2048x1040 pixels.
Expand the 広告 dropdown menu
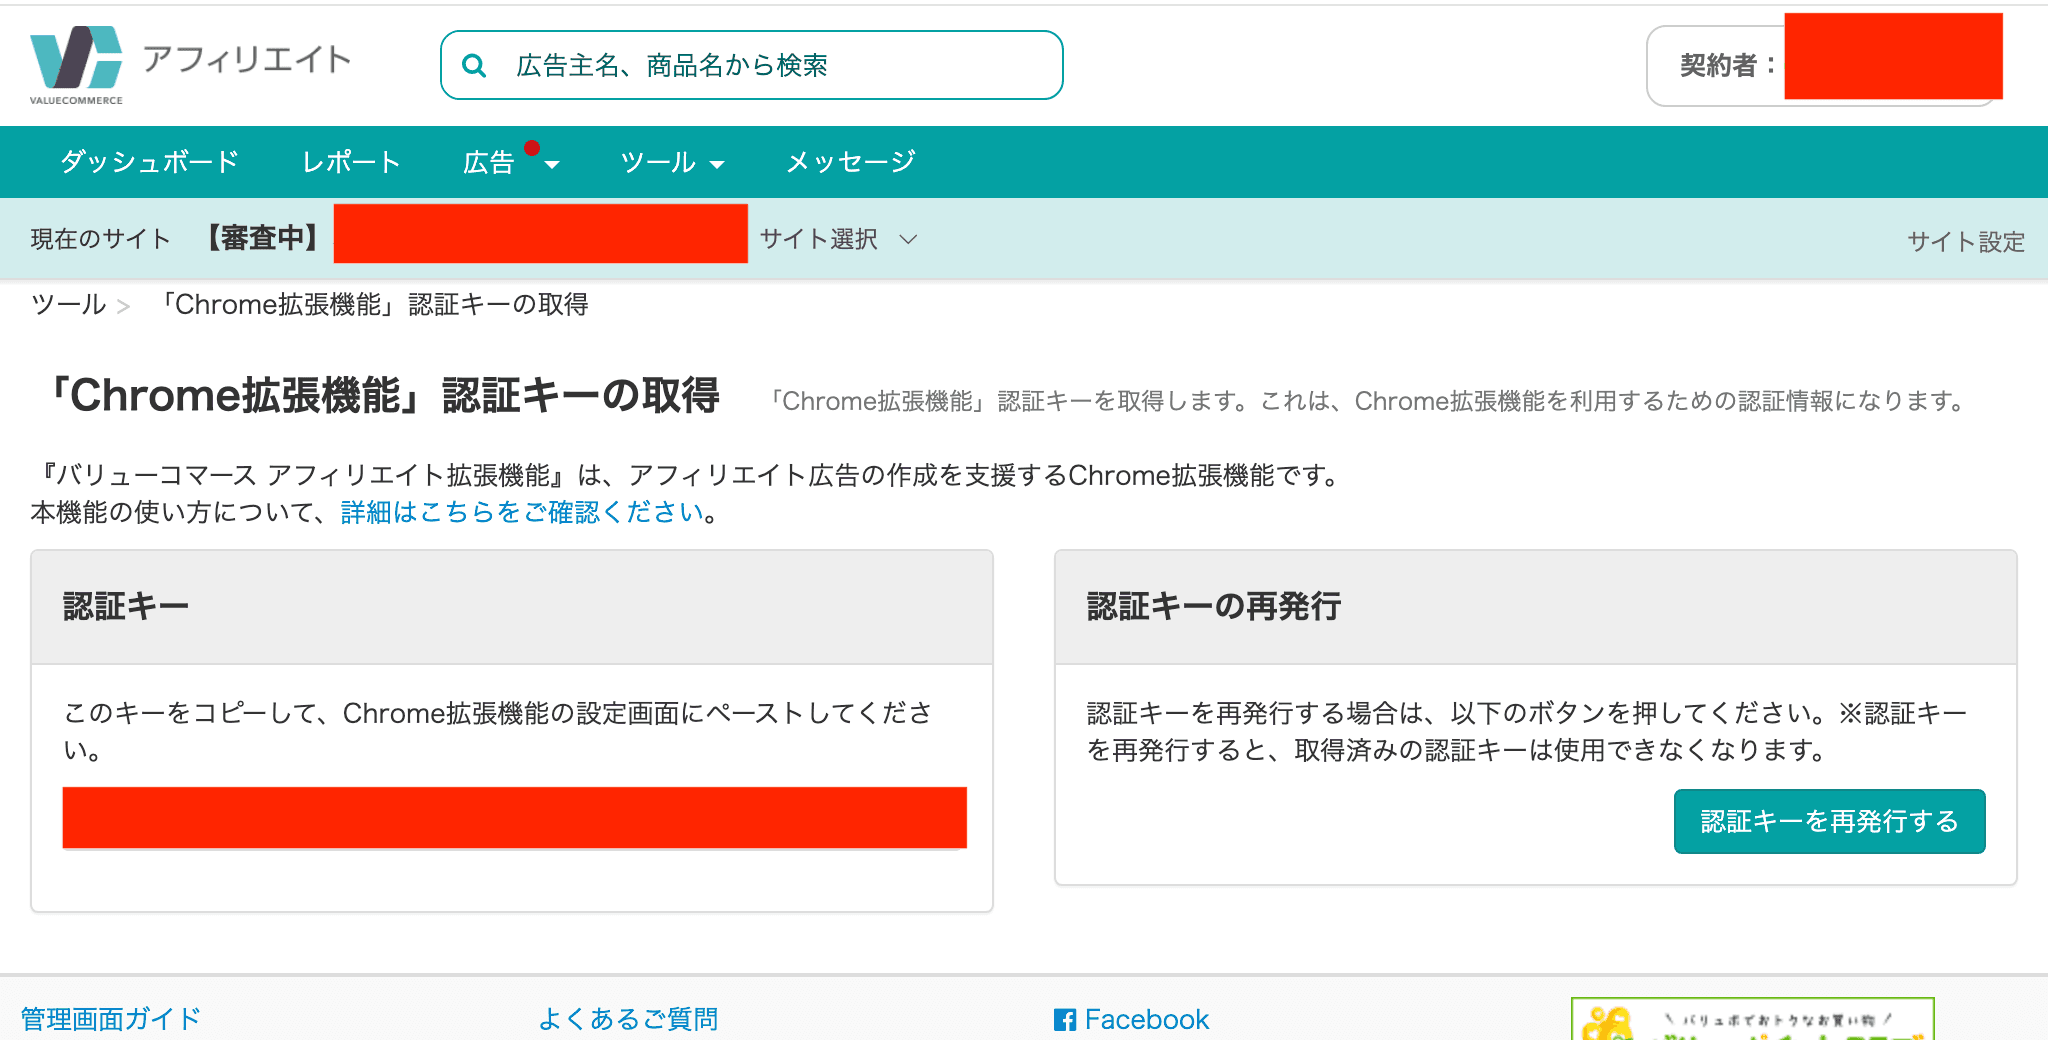pos(510,162)
